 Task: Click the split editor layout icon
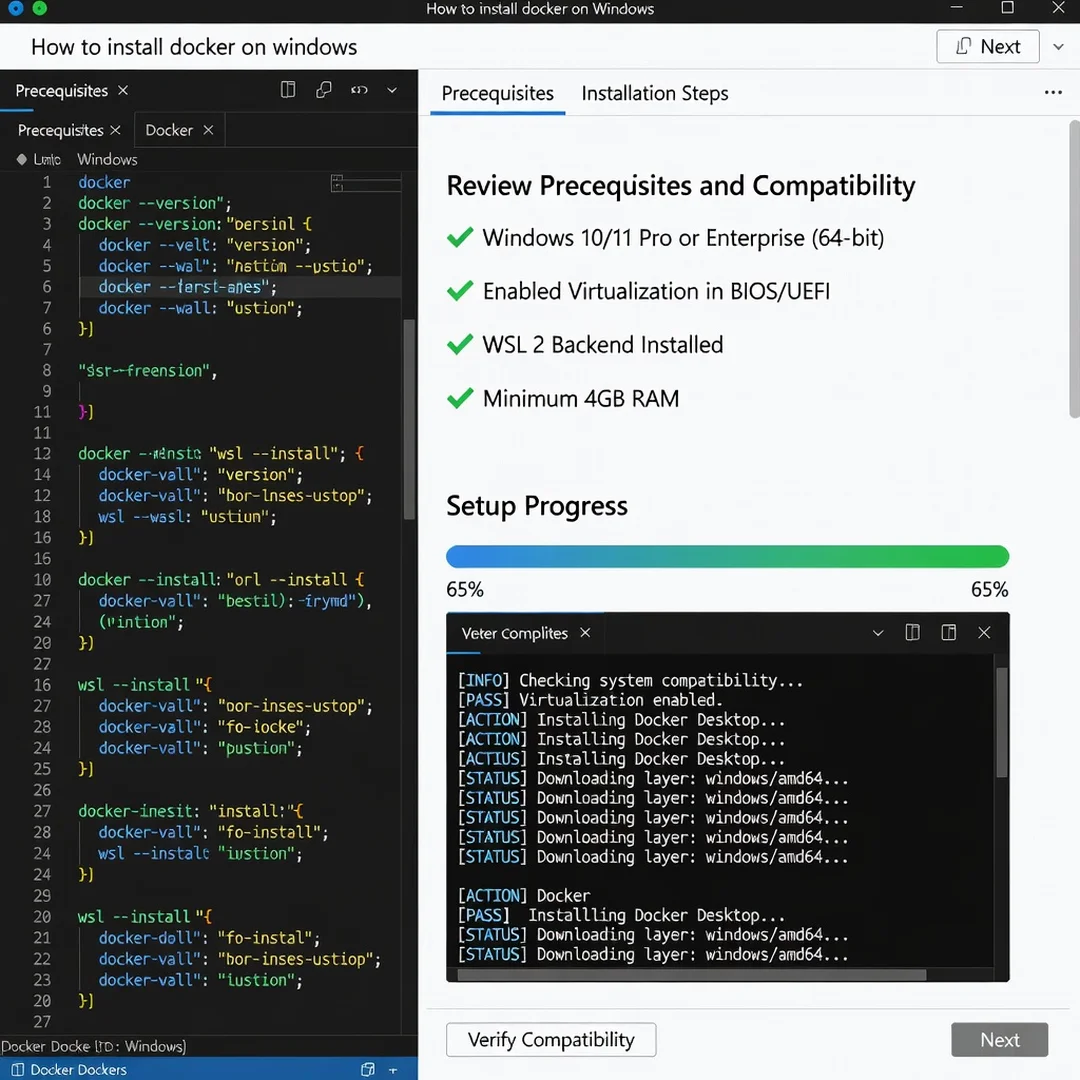288,90
